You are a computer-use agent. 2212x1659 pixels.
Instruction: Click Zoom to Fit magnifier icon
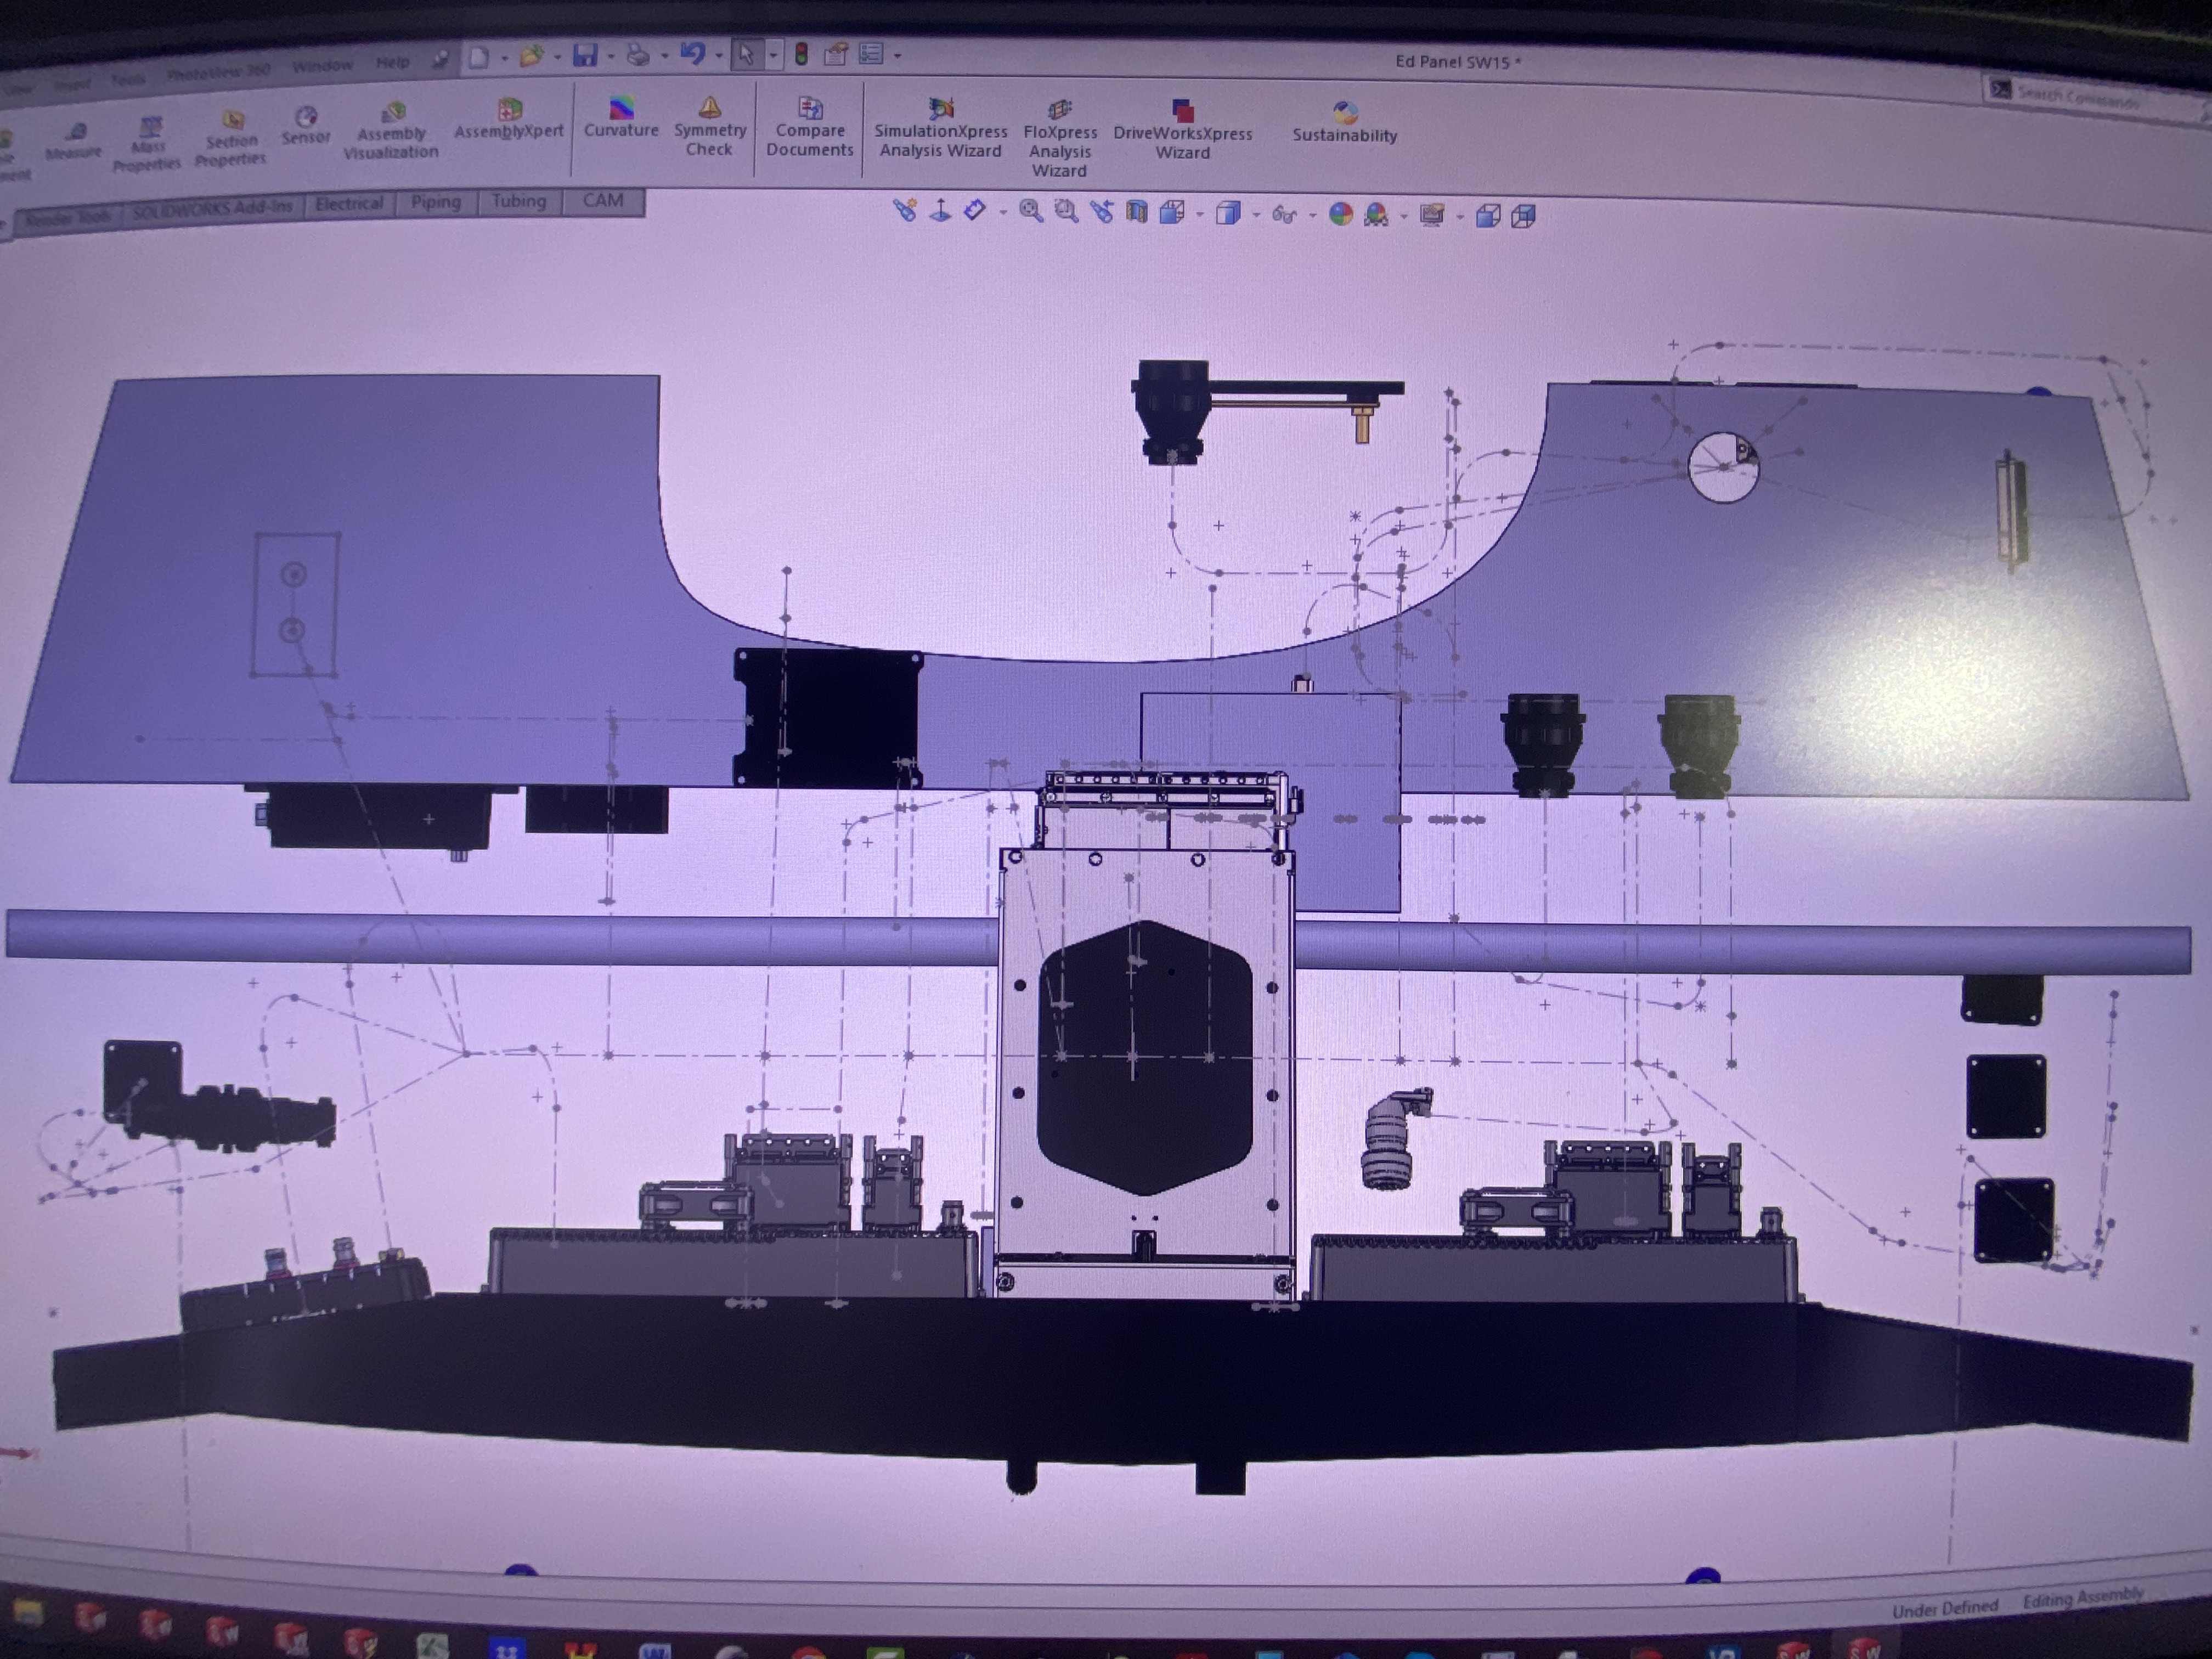click(x=1031, y=211)
